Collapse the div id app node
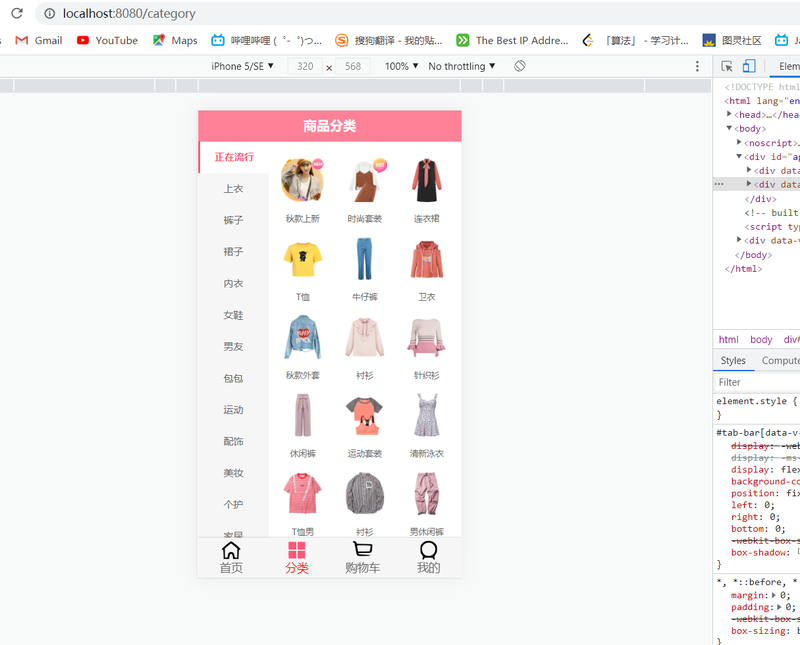 739,156
